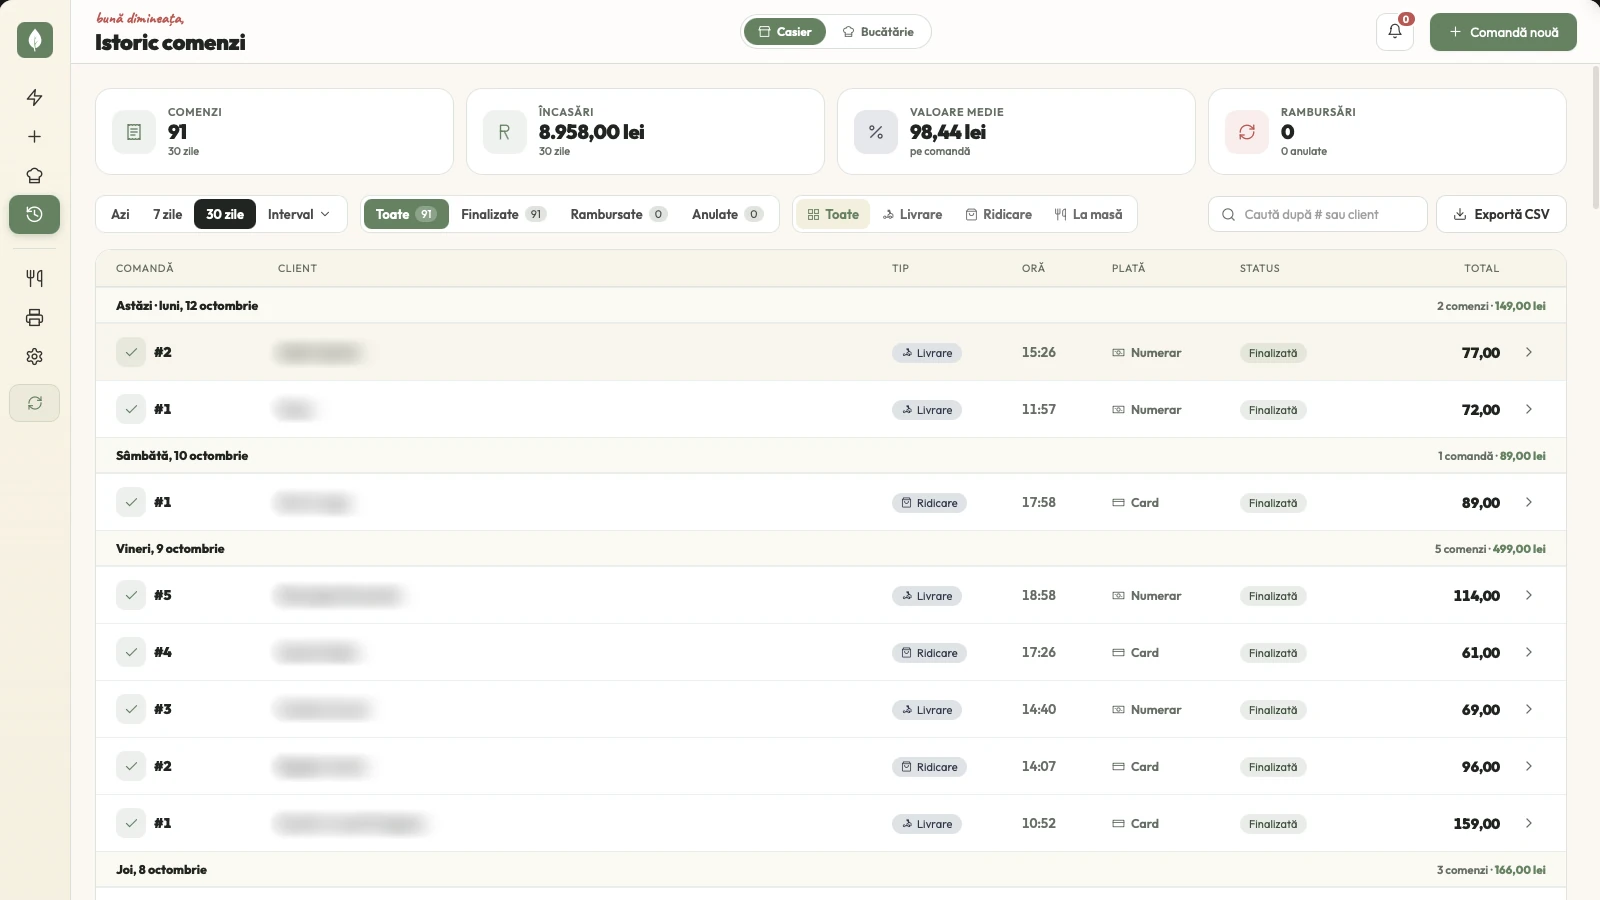This screenshot has height=900, width=1600.
Task: Click the sync button under the gear icon
Action: 35,403
